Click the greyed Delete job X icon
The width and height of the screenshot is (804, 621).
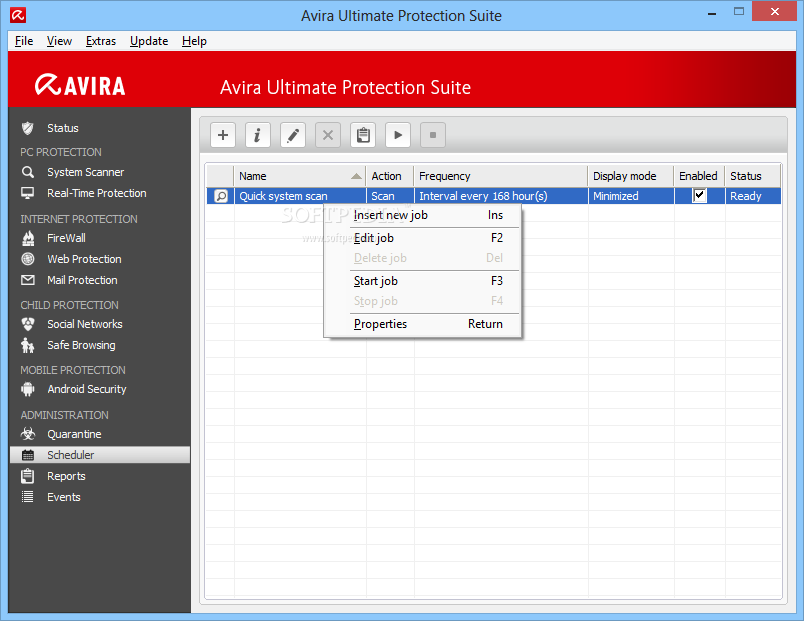pyautogui.click(x=328, y=135)
